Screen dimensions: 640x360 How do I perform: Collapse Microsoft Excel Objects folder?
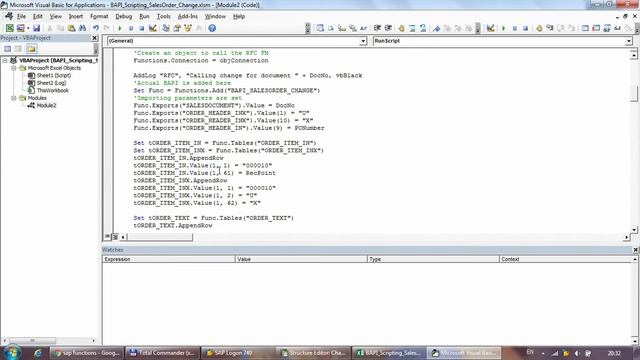[x=13, y=68]
